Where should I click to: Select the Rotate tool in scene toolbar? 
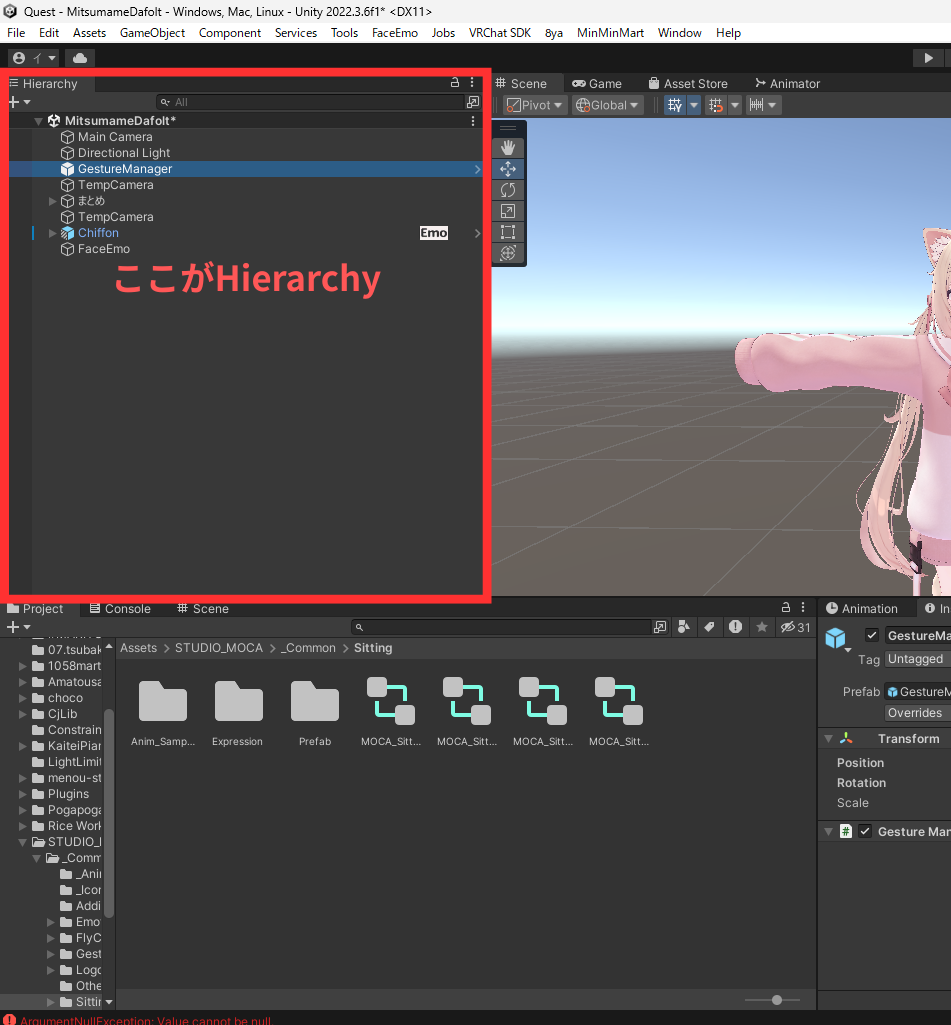pyautogui.click(x=508, y=190)
